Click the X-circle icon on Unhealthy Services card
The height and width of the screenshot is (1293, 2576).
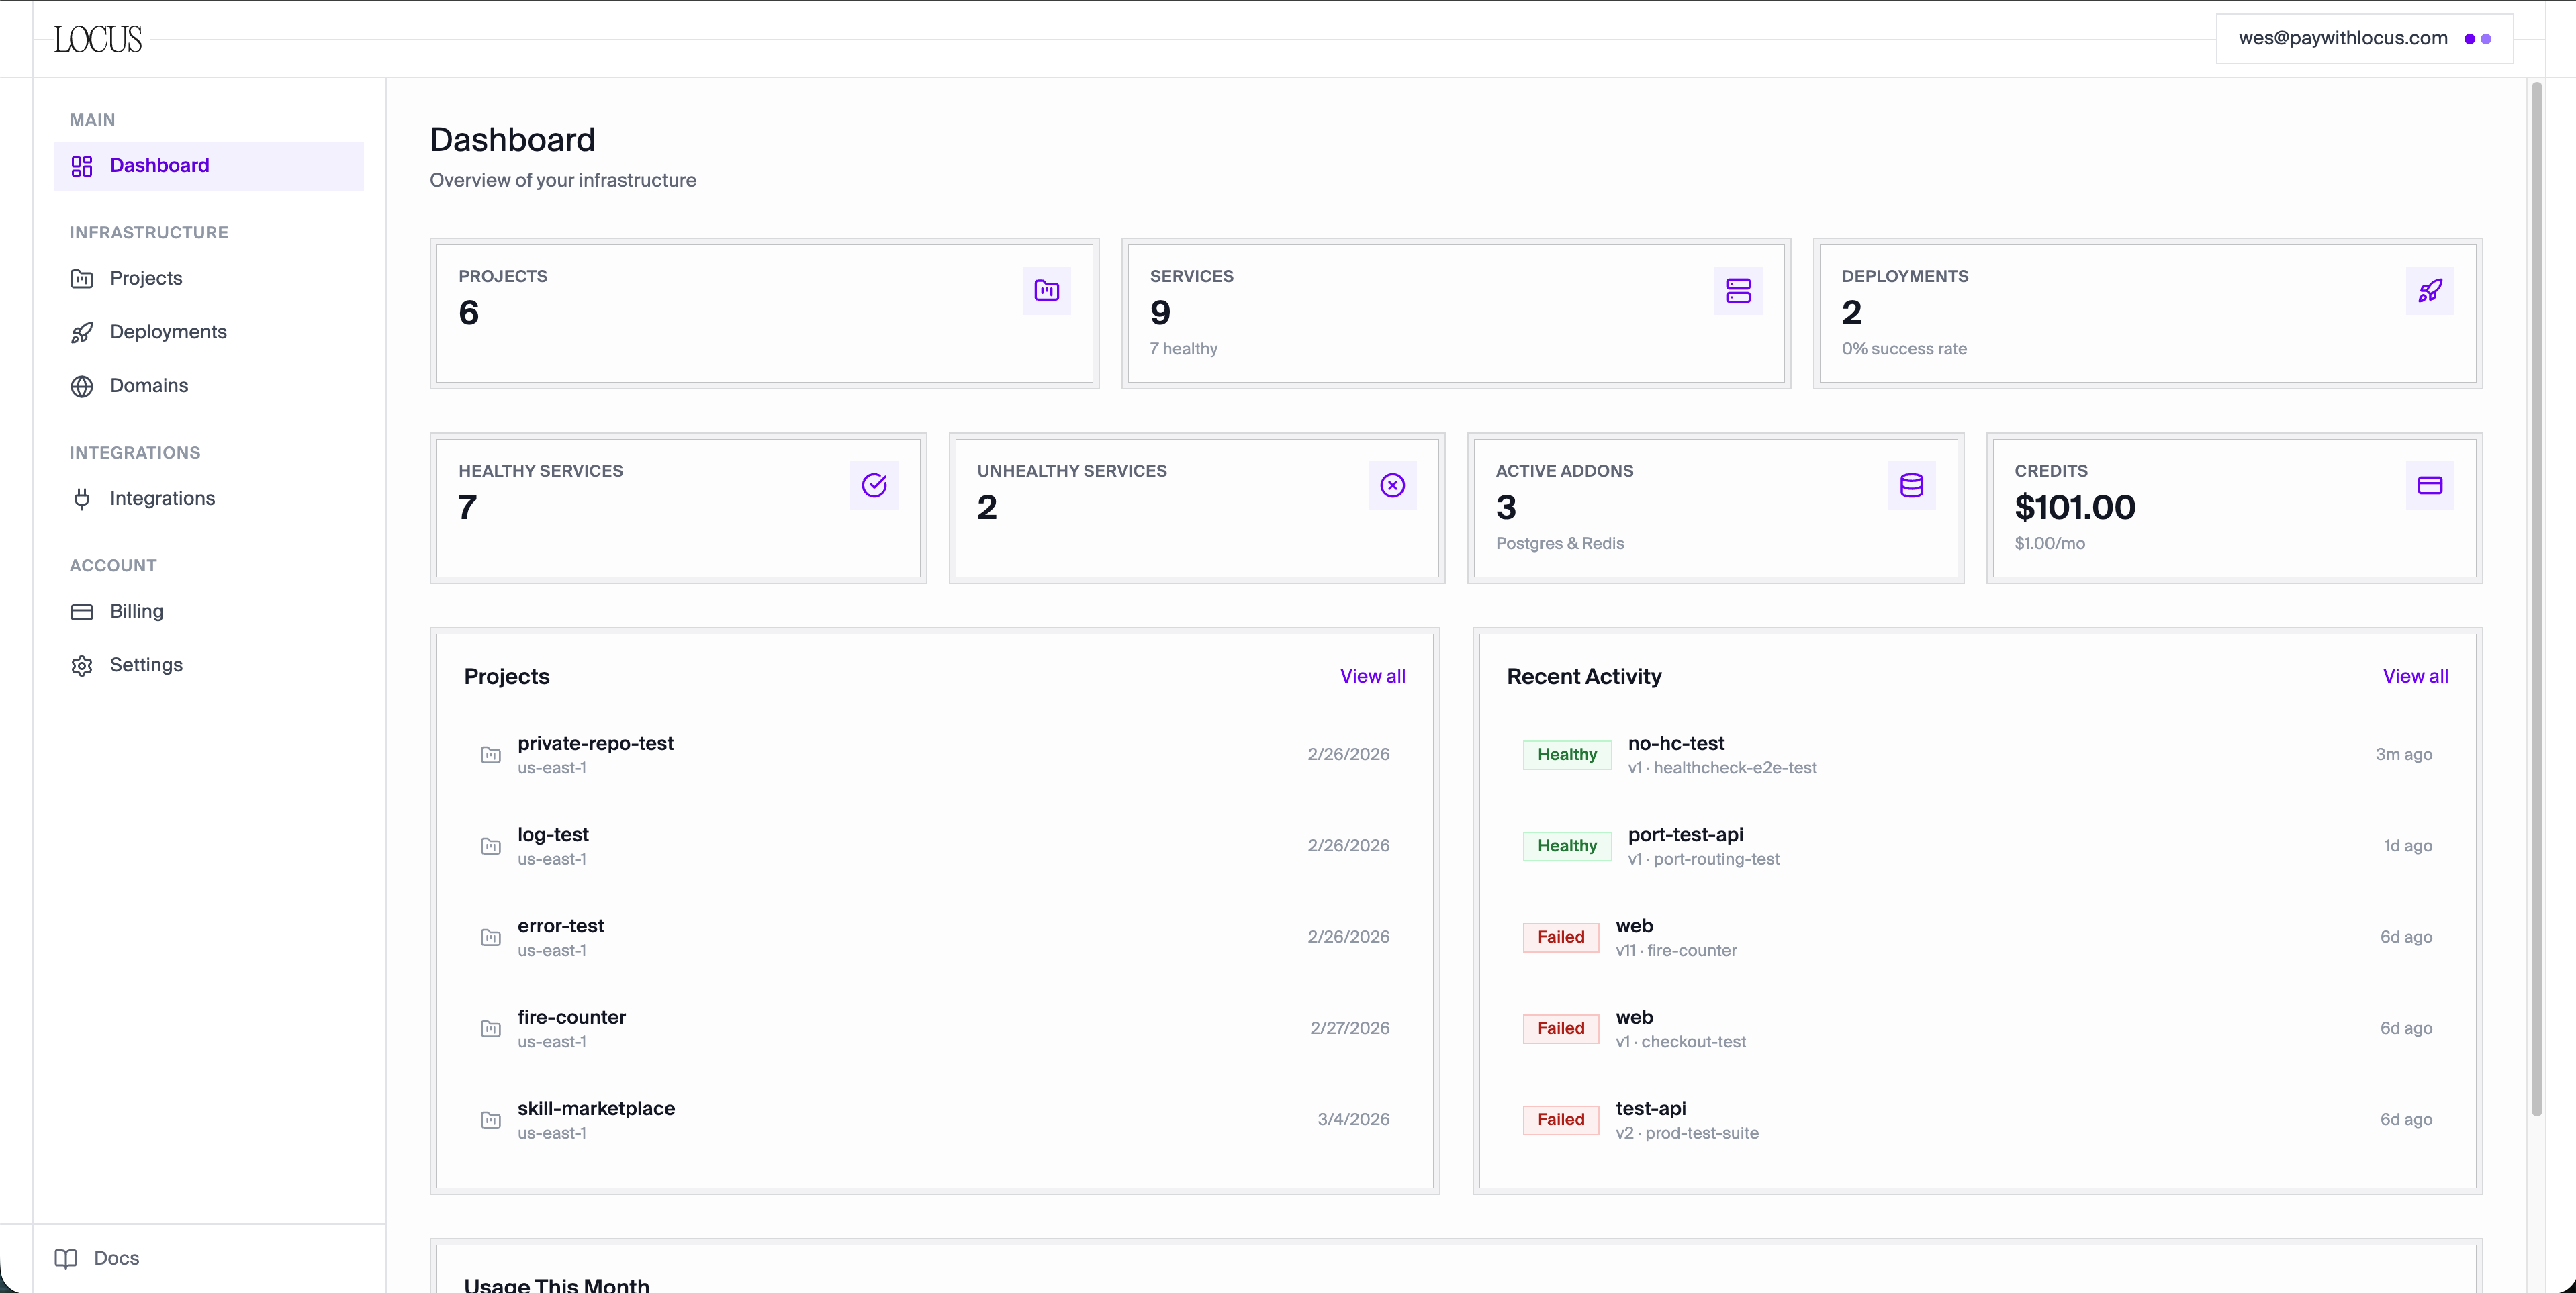coord(1392,485)
